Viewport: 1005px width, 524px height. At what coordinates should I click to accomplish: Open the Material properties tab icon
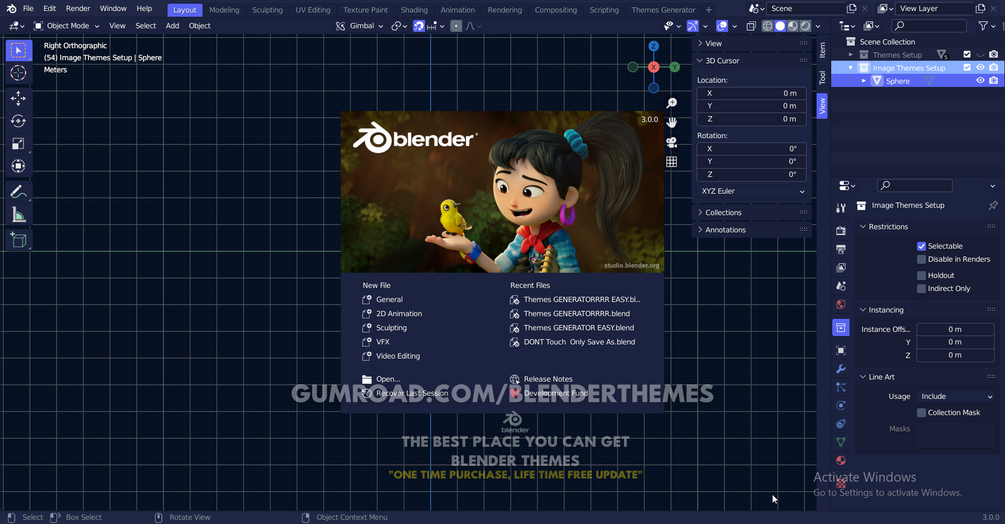(x=841, y=460)
